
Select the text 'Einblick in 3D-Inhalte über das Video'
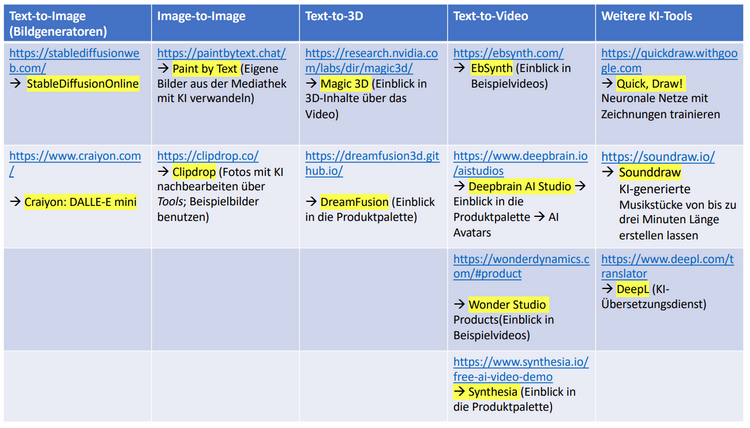[x=366, y=99]
